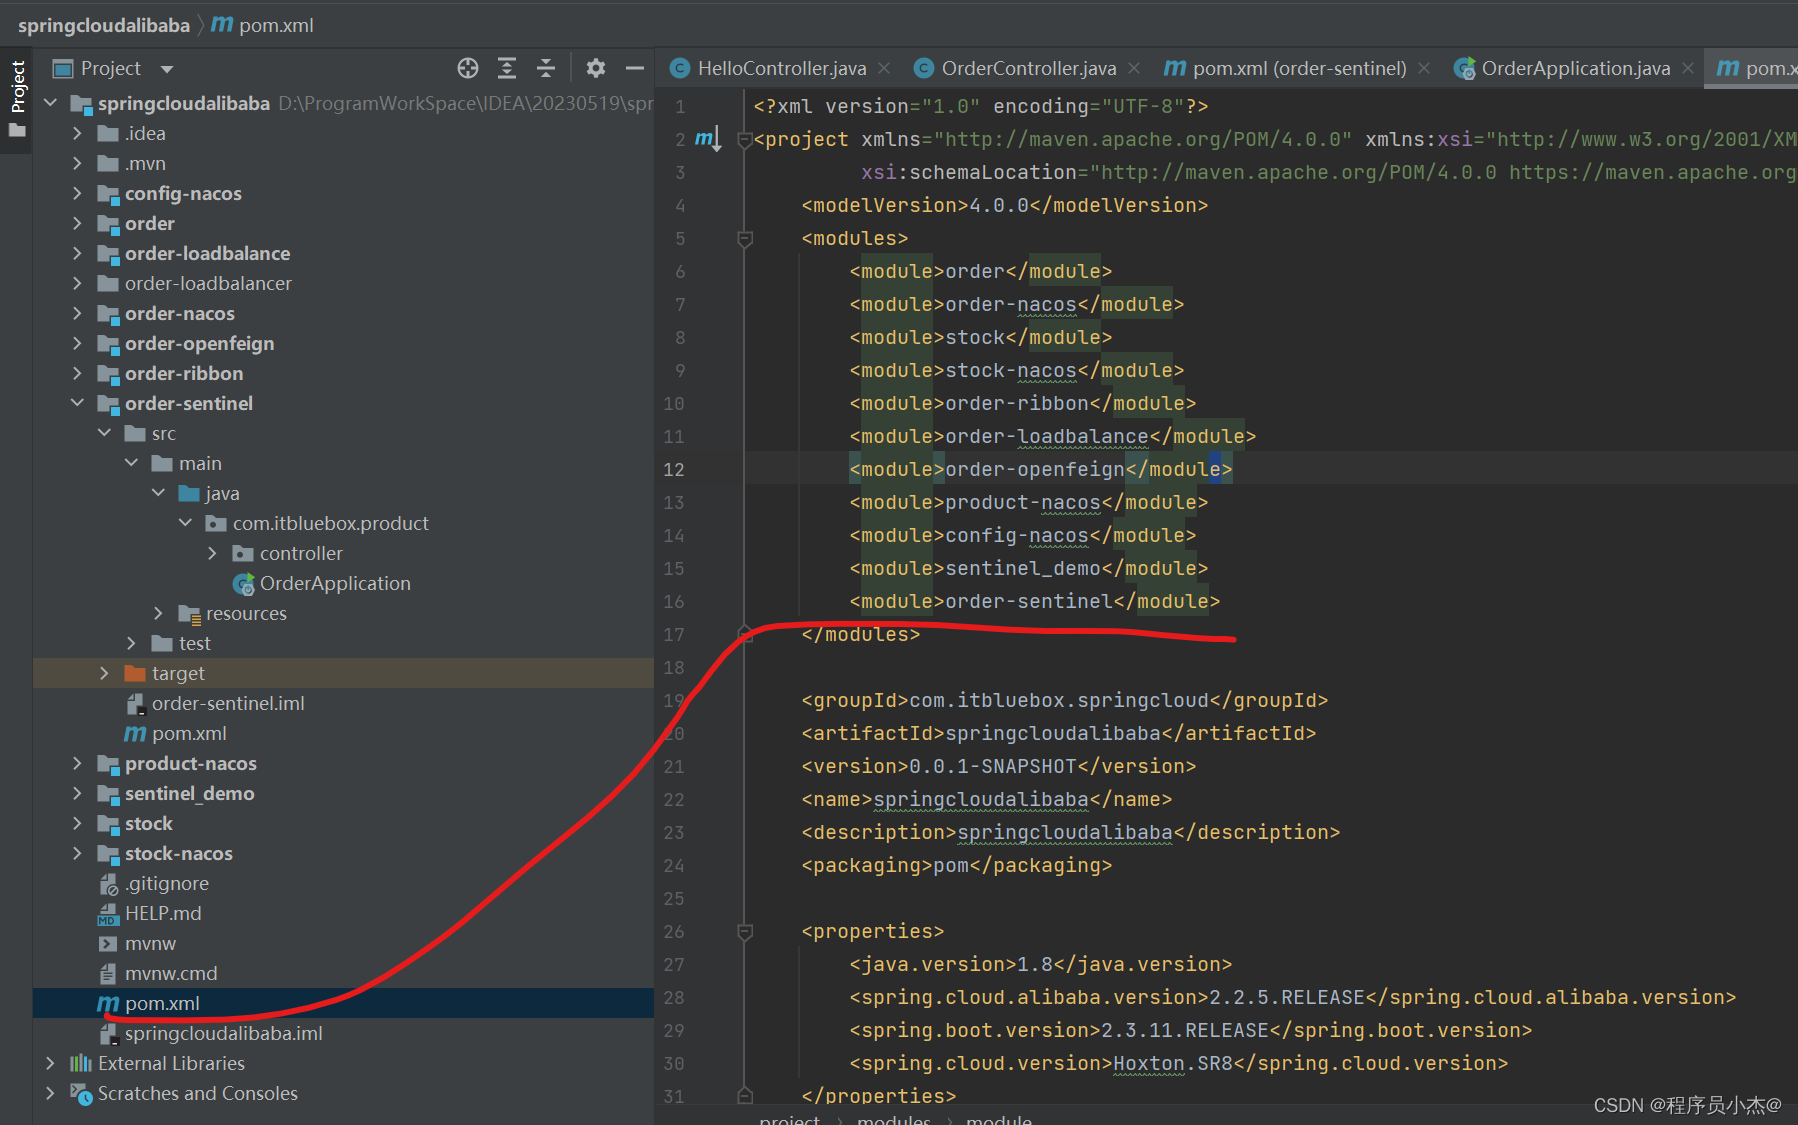Collapse the order-sentinel module
Viewport: 1798px width, 1125px height.
click(x=77, y=403)
